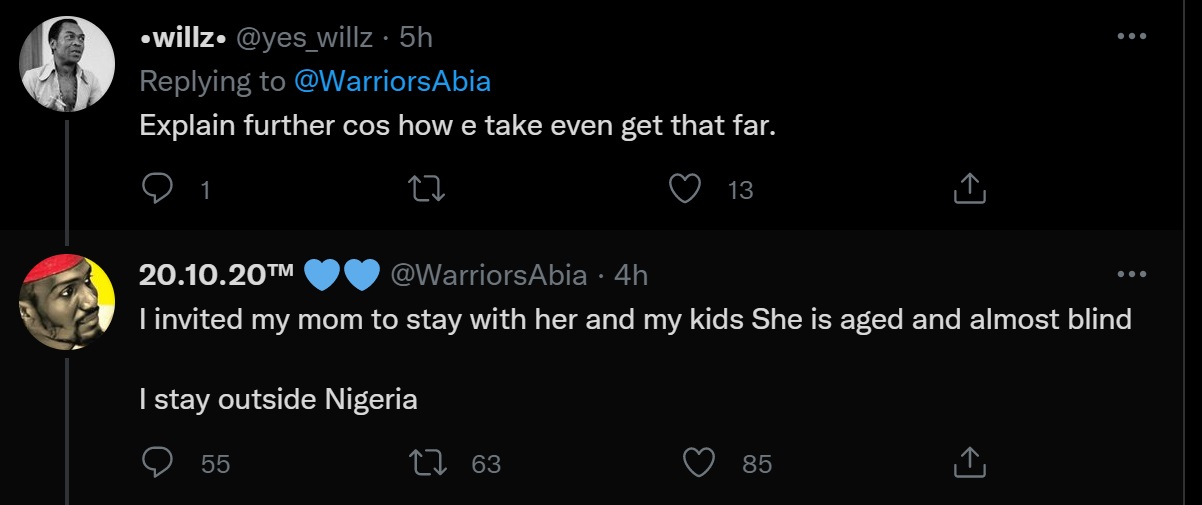Retweet the yes_willz tweet

427,189
